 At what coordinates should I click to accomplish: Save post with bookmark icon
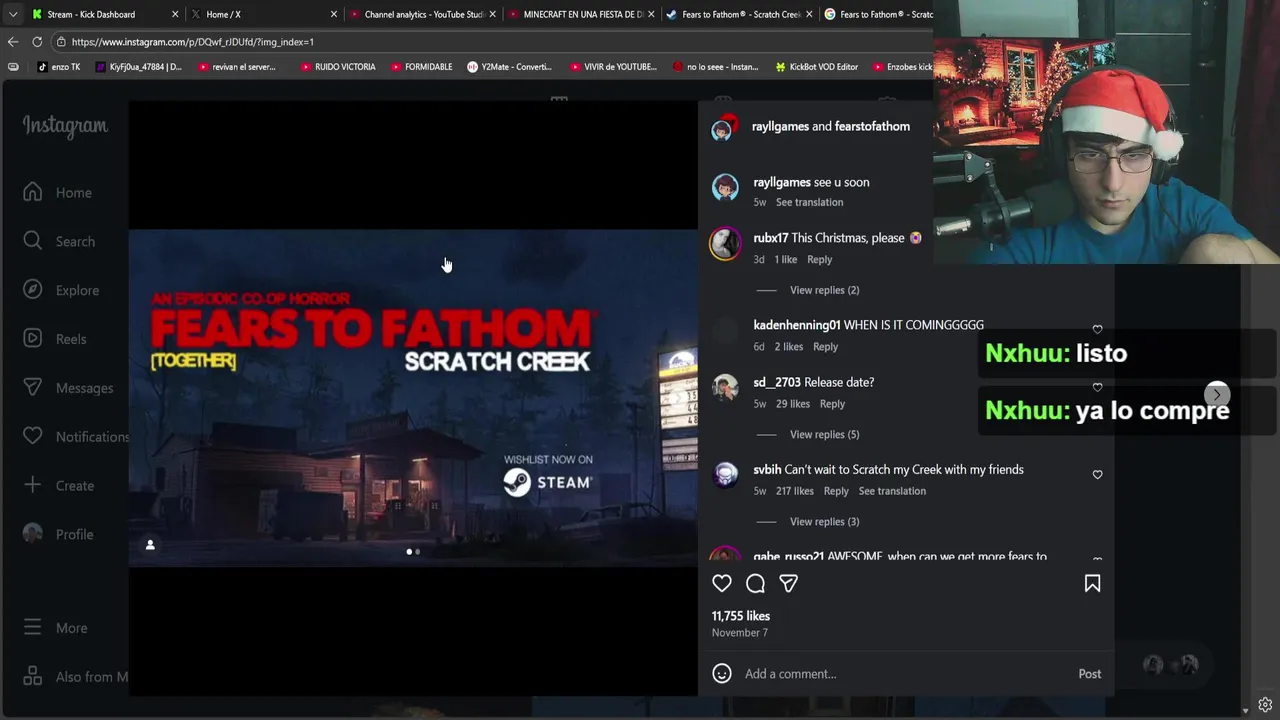(1092, 583)
